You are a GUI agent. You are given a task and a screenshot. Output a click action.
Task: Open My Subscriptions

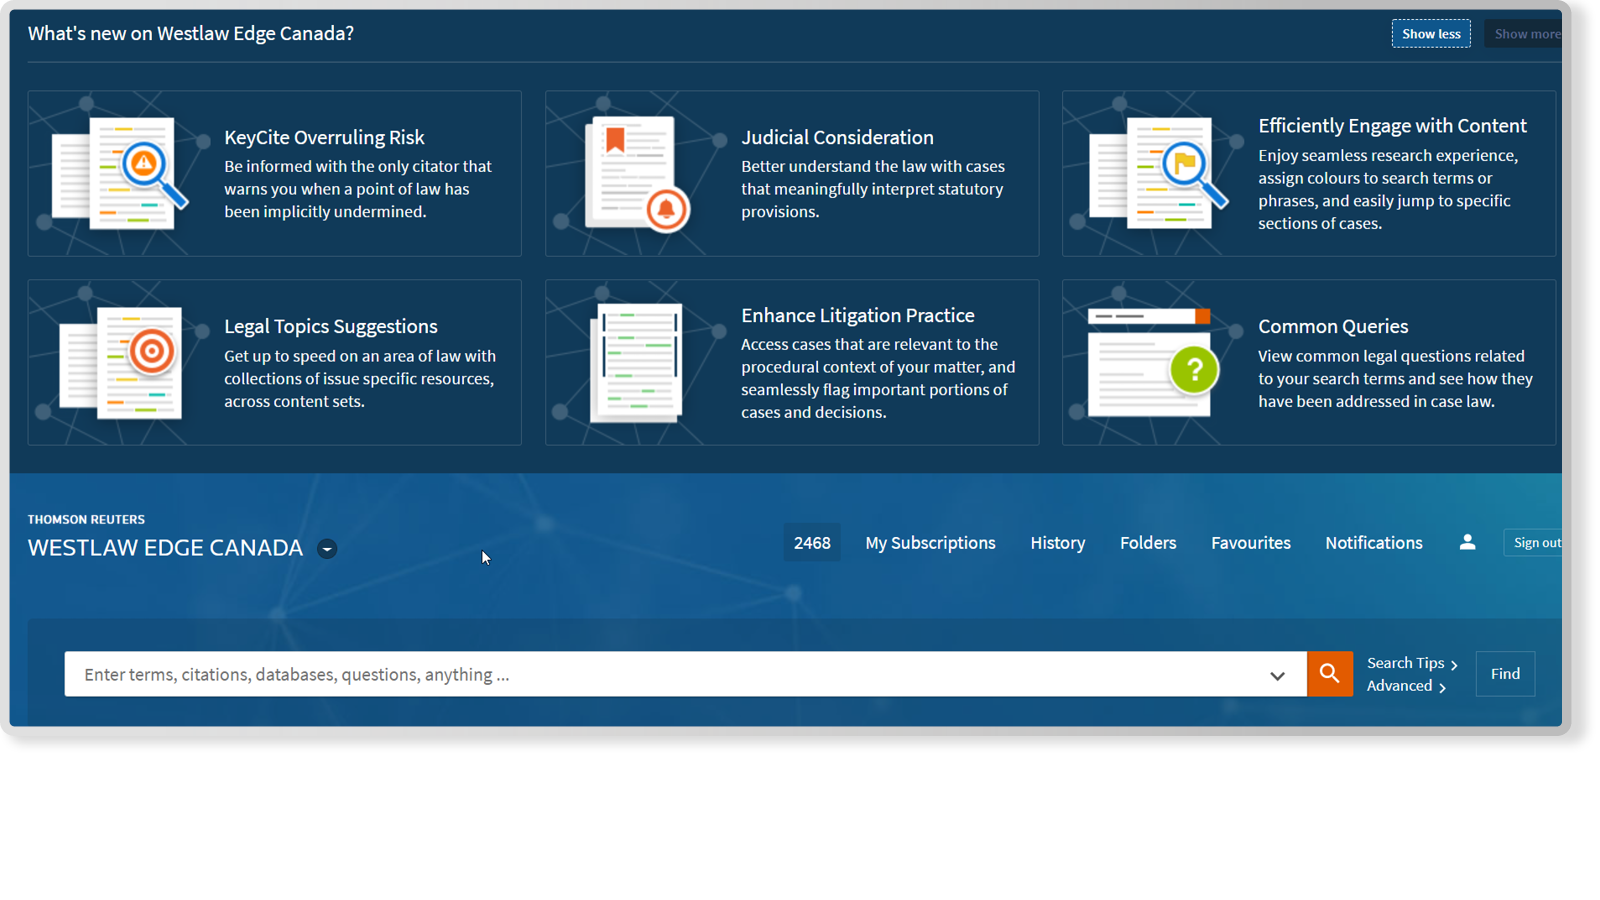[930, 543]
